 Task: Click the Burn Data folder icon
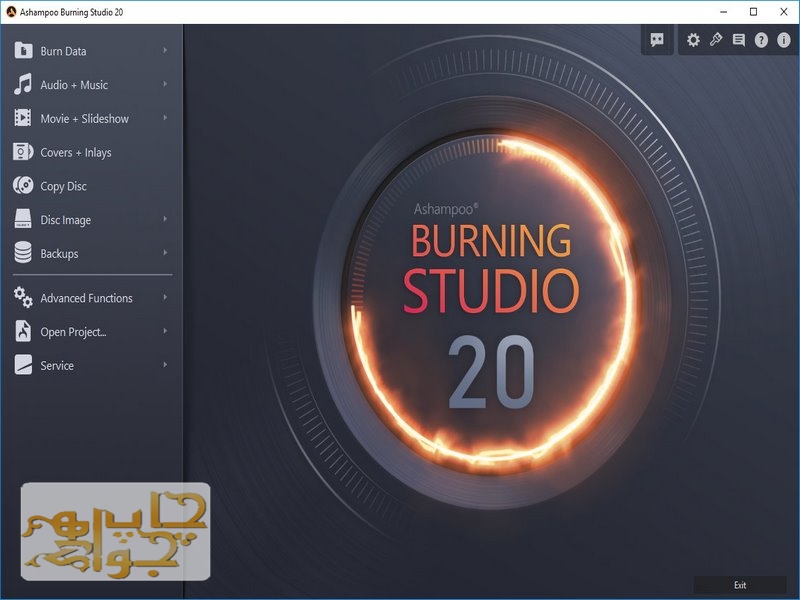(23, 50)
